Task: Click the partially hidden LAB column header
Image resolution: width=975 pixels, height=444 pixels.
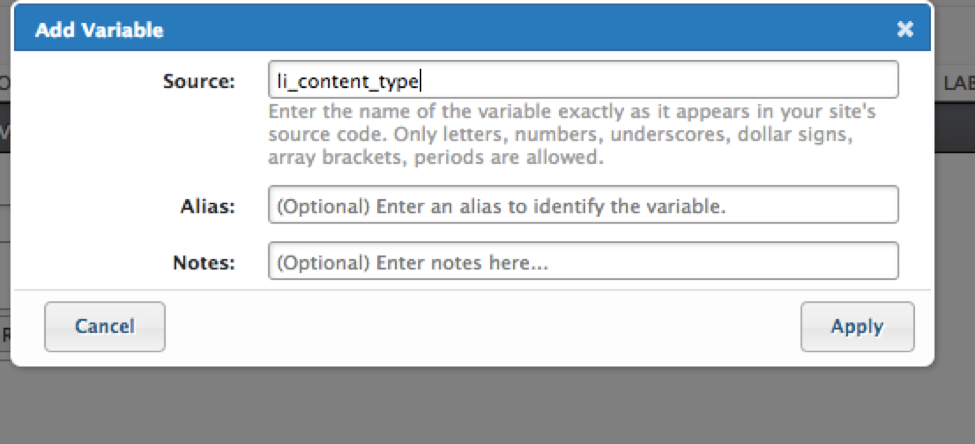Action: pos(957,84)
